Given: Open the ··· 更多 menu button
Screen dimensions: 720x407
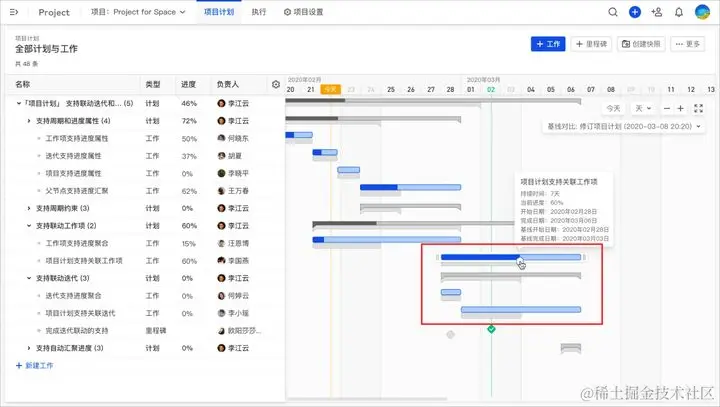Looking at the screenshot, I should click(x=687, y=44).
